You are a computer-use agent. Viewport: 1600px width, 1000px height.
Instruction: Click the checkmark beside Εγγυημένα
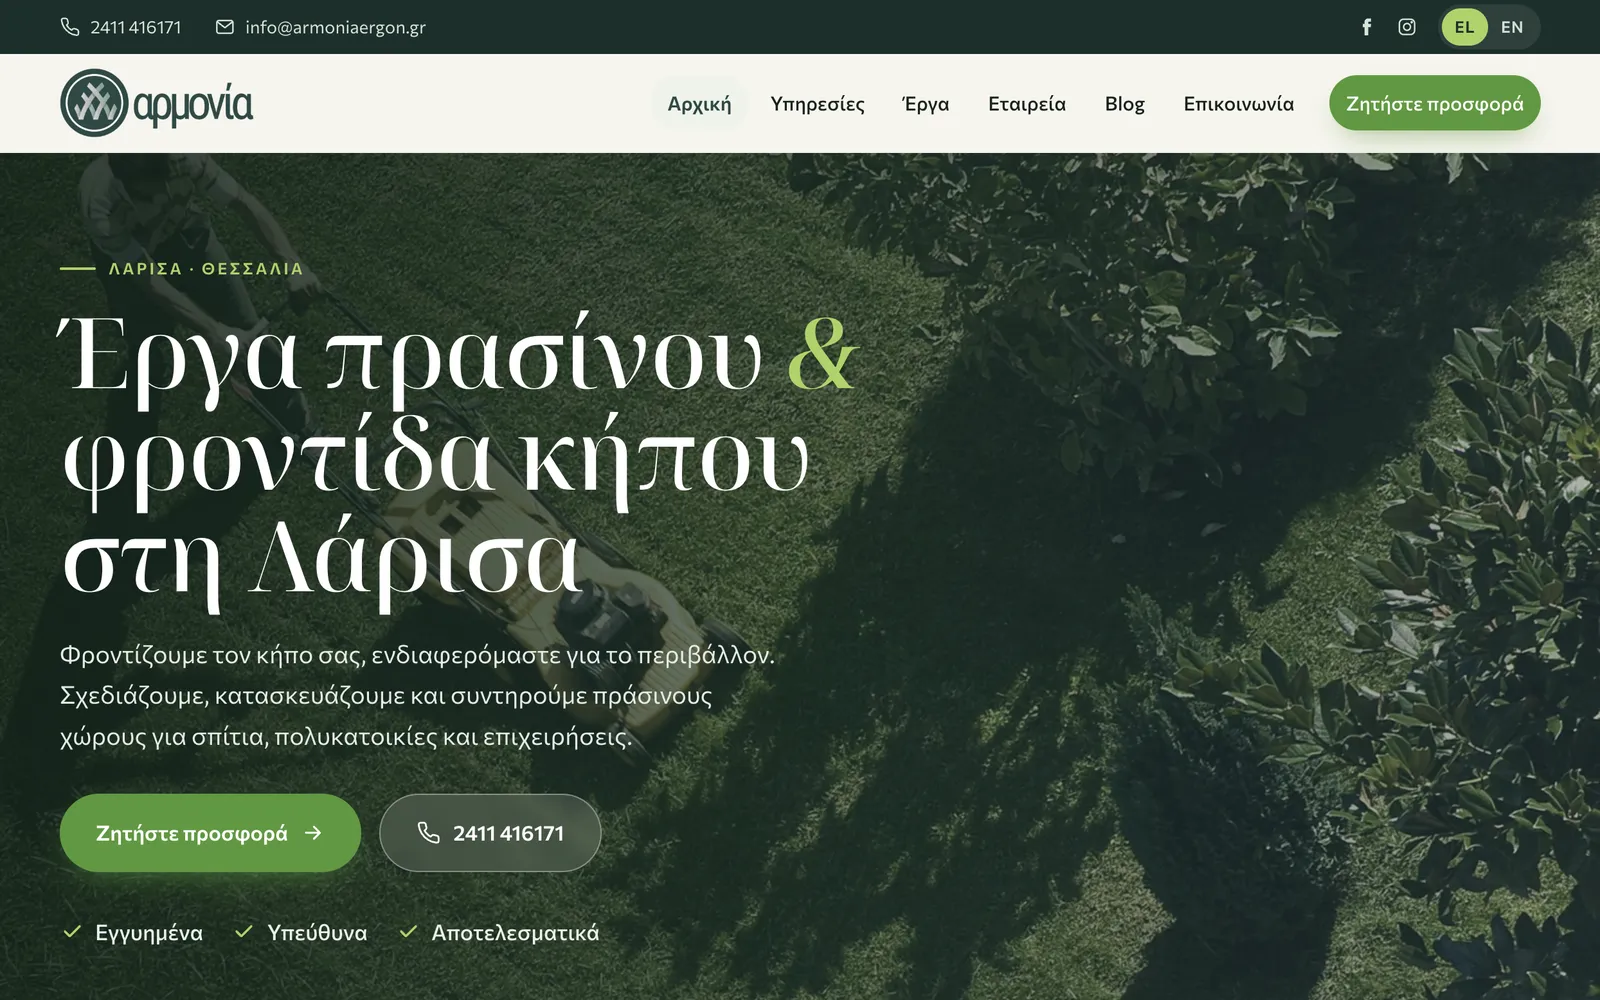click(72, 932)
